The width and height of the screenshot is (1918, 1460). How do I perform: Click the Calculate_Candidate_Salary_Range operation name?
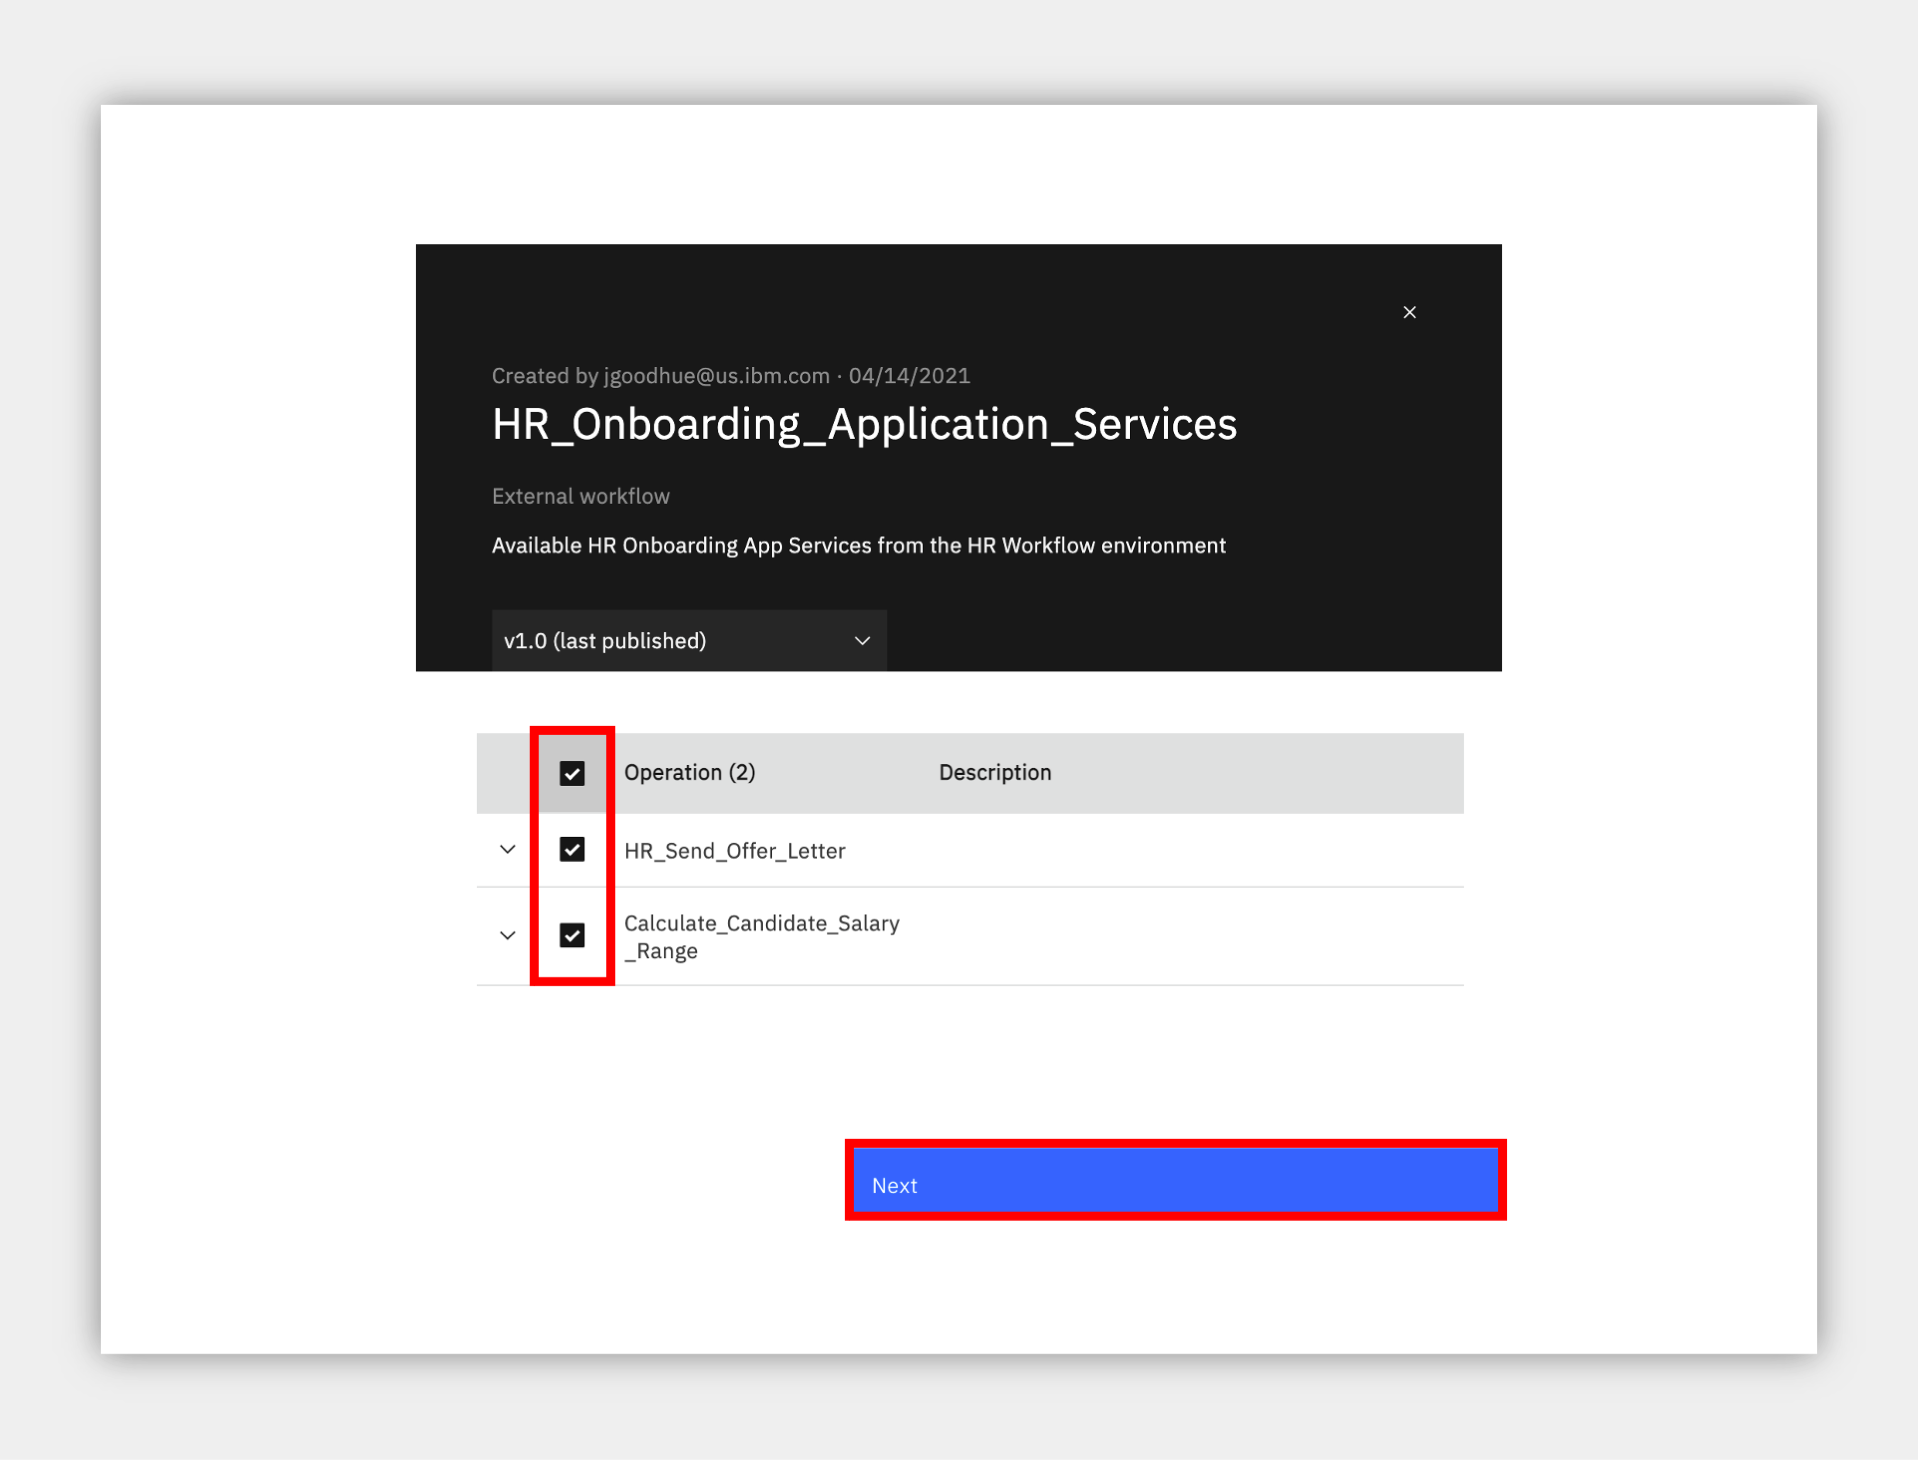click(762, 936)
